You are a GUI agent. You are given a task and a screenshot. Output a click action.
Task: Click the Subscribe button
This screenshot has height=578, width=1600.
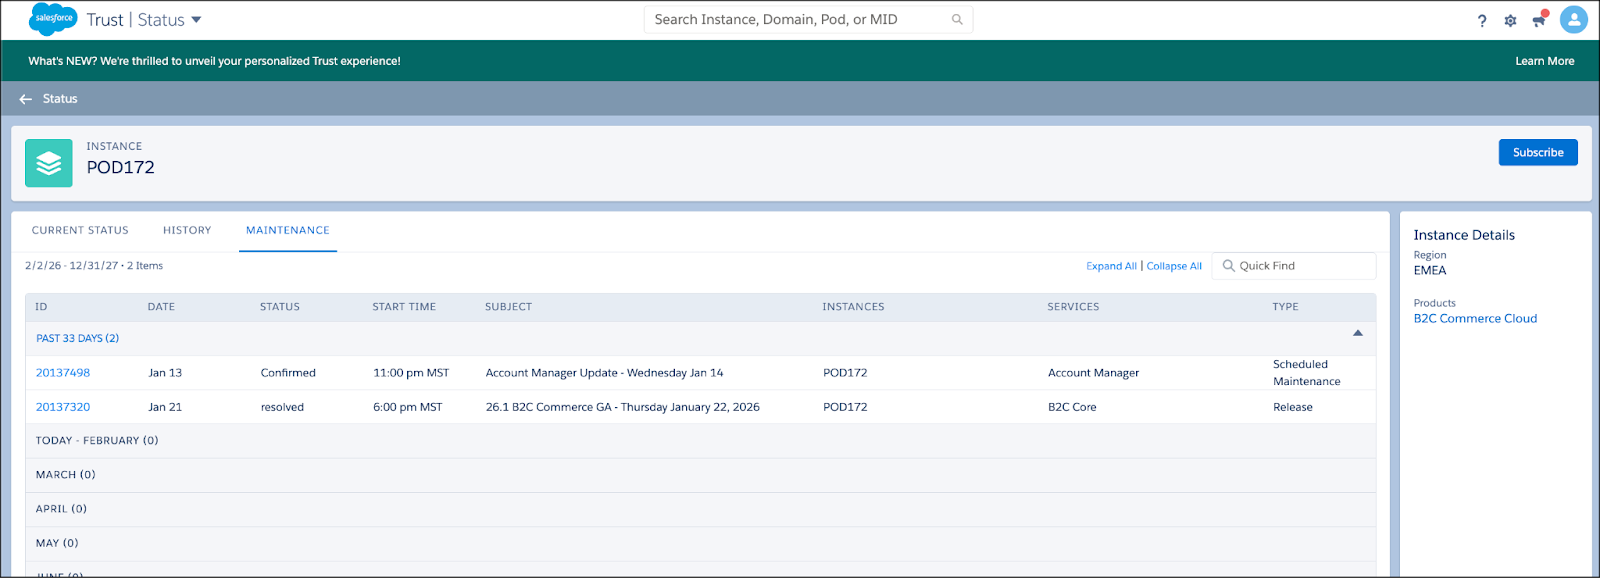tap(1538, 152)
